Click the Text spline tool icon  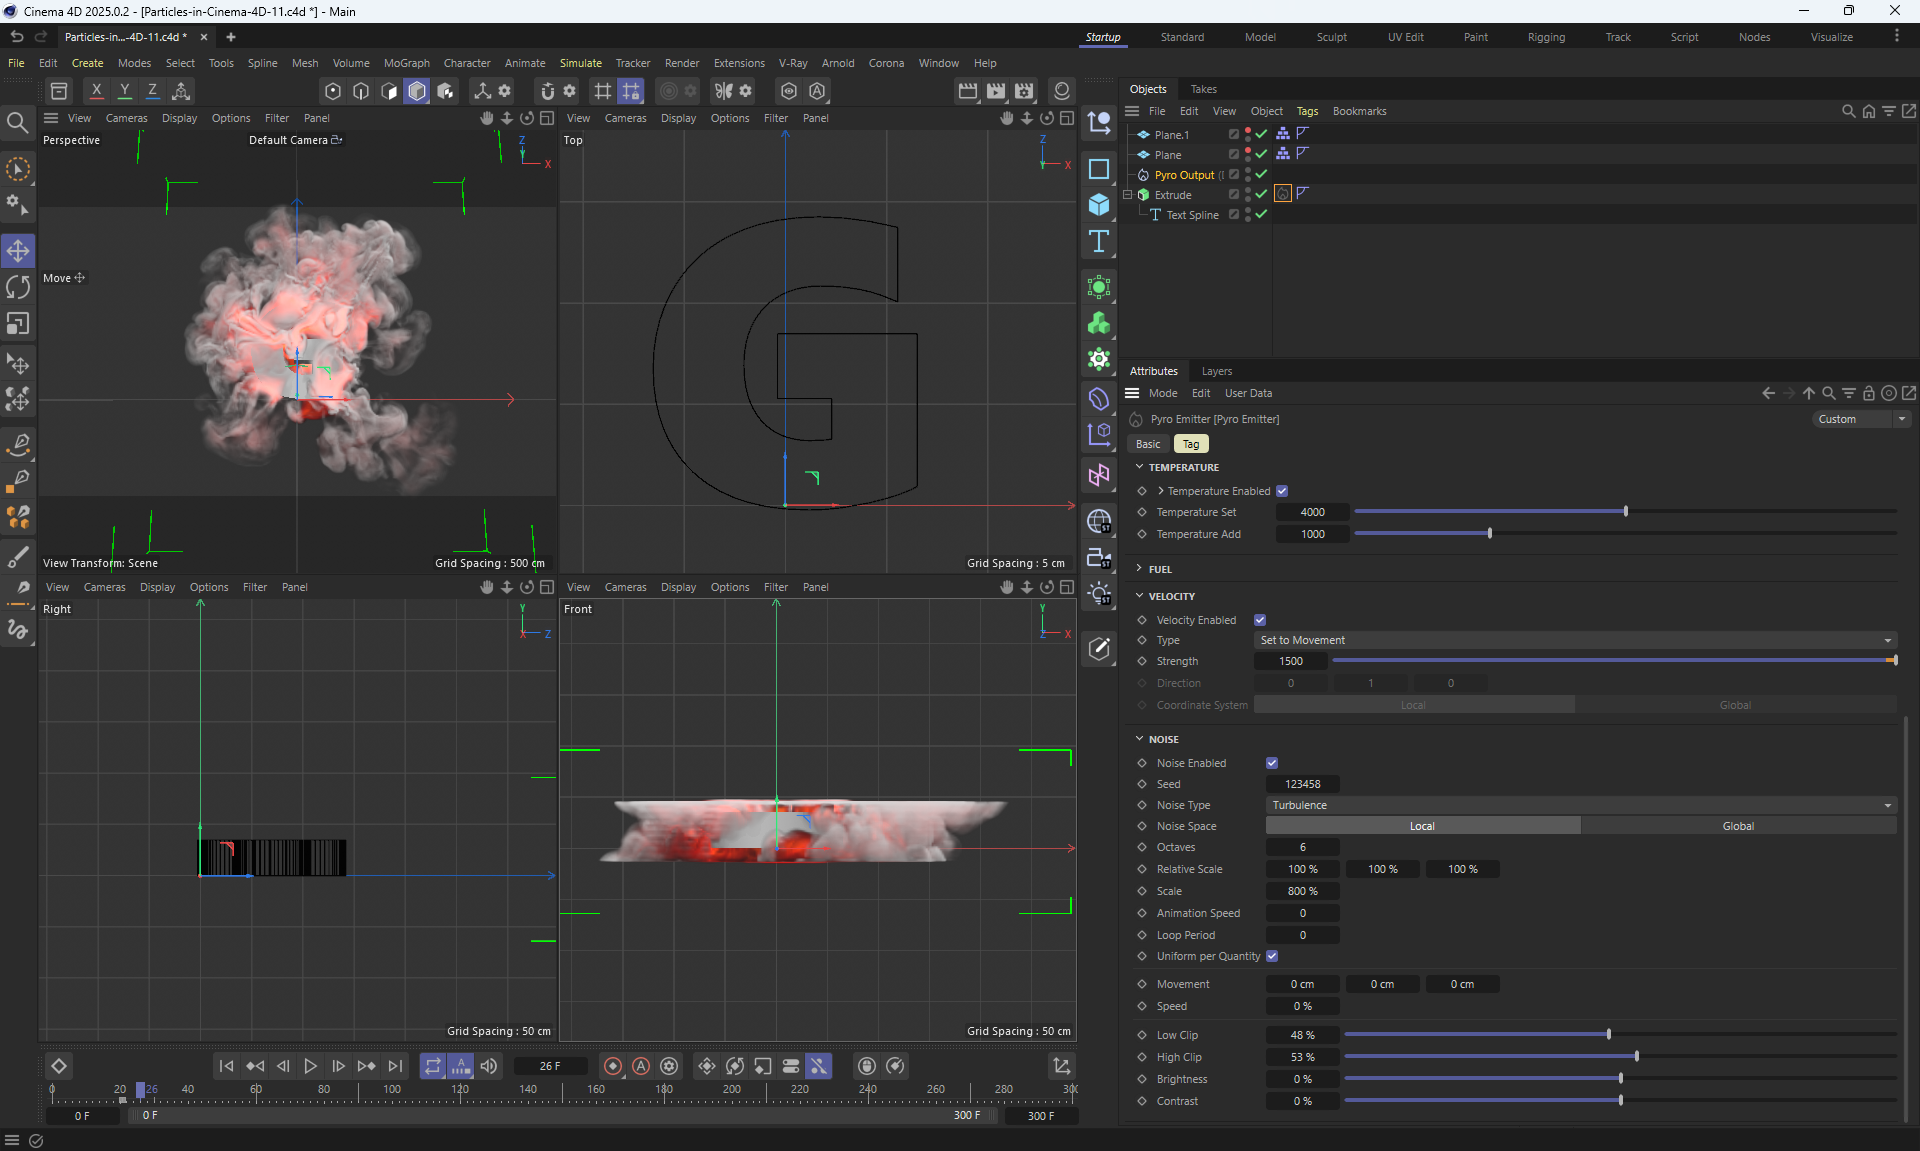coord(1099,241)
